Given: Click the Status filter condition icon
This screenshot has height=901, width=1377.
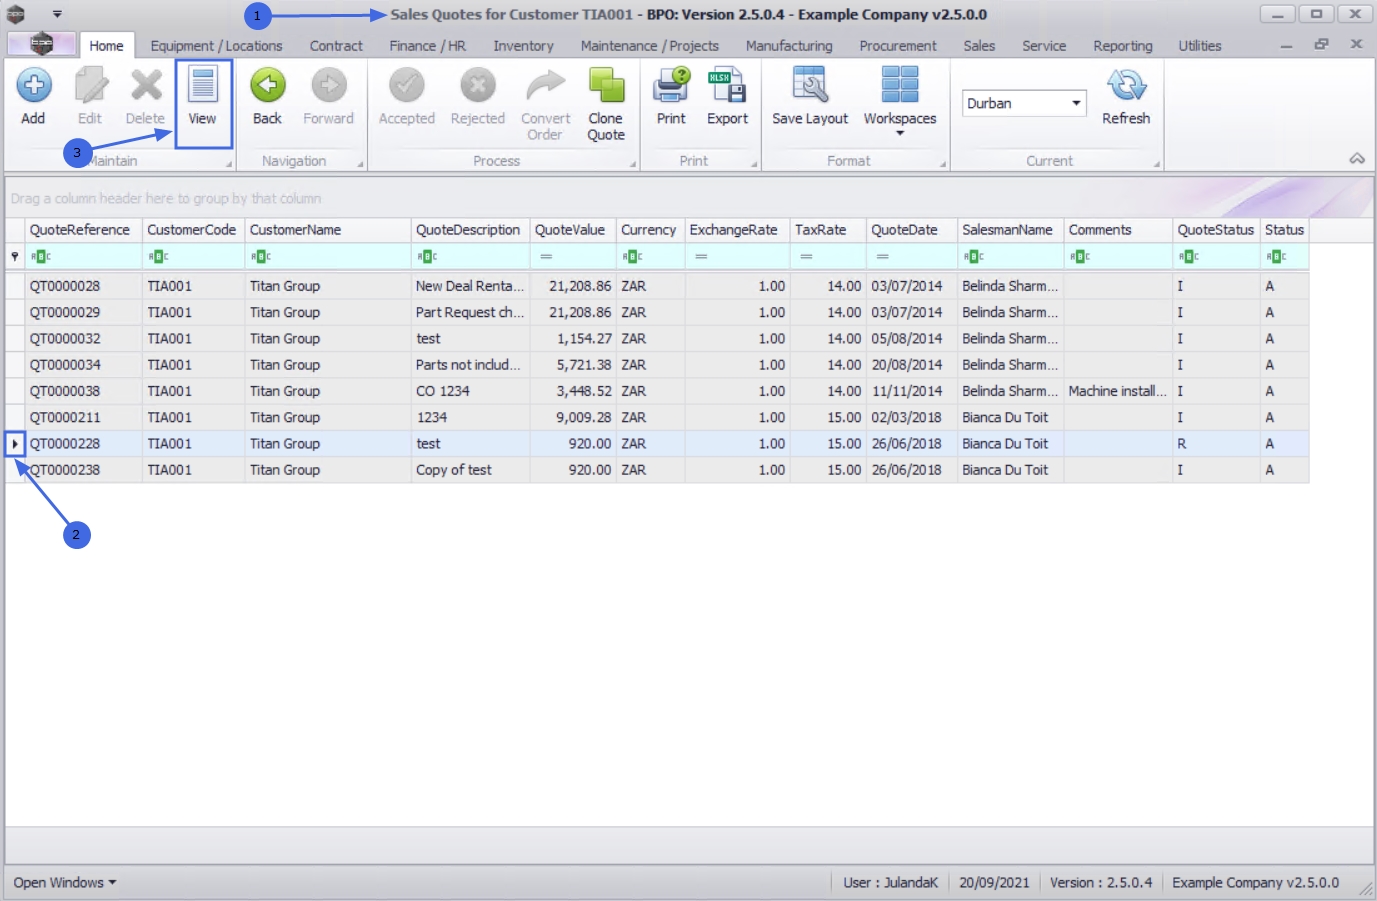Looking at the screenshot, I should coord(1276,257).
